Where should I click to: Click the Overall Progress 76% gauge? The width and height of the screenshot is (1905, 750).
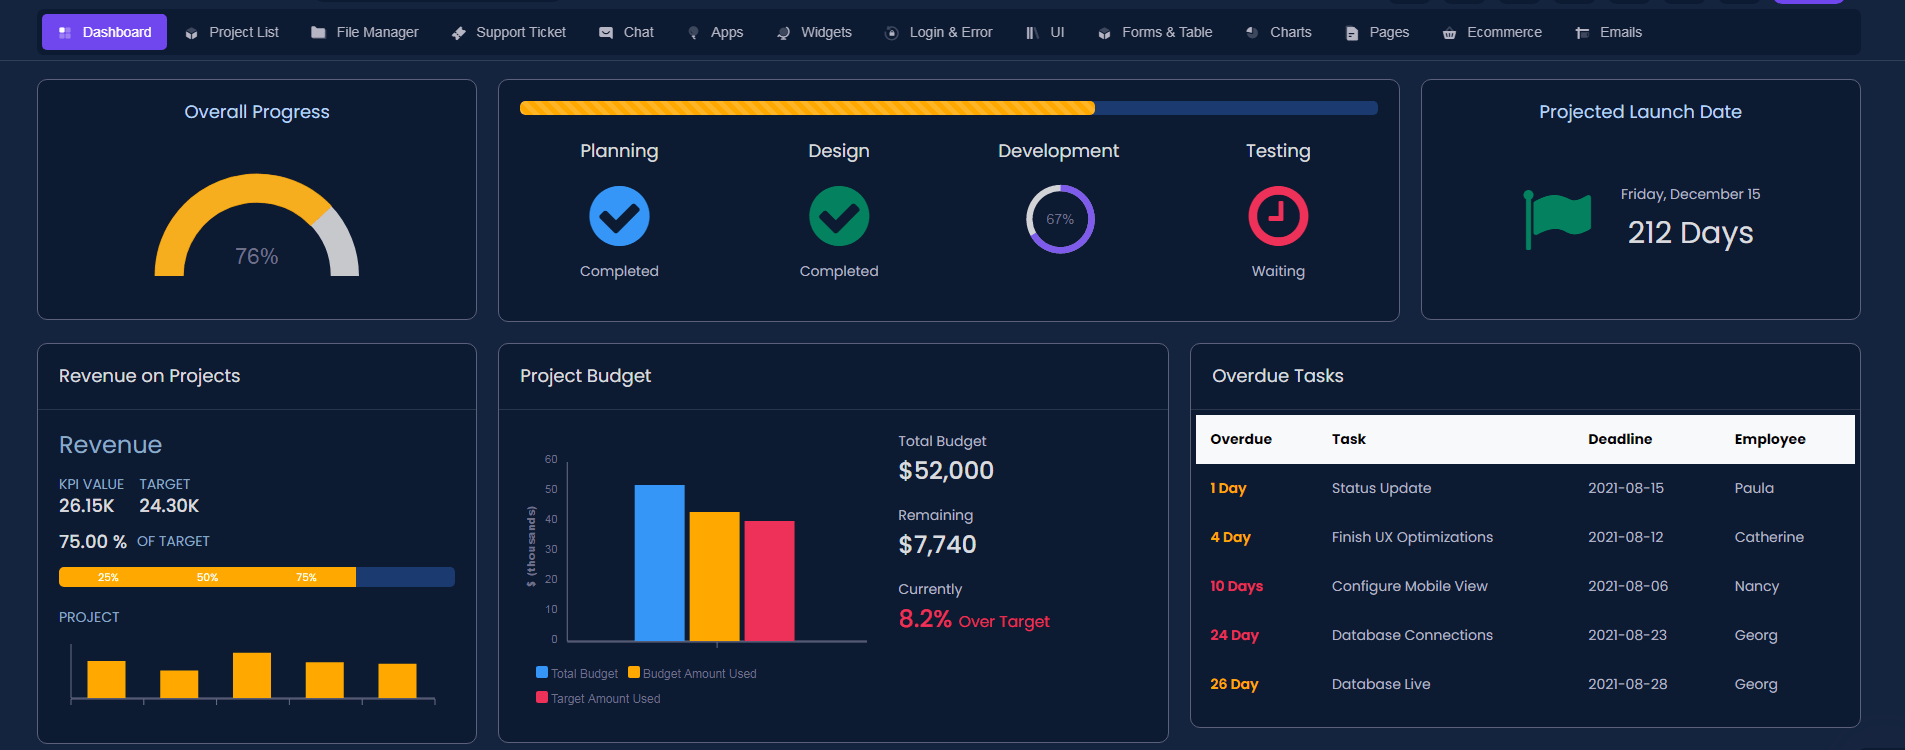[257, 228]
